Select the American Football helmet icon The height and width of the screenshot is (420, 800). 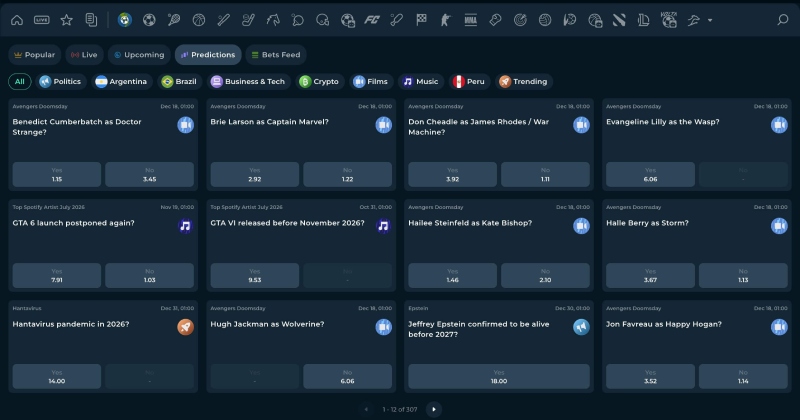pos(322,20)
